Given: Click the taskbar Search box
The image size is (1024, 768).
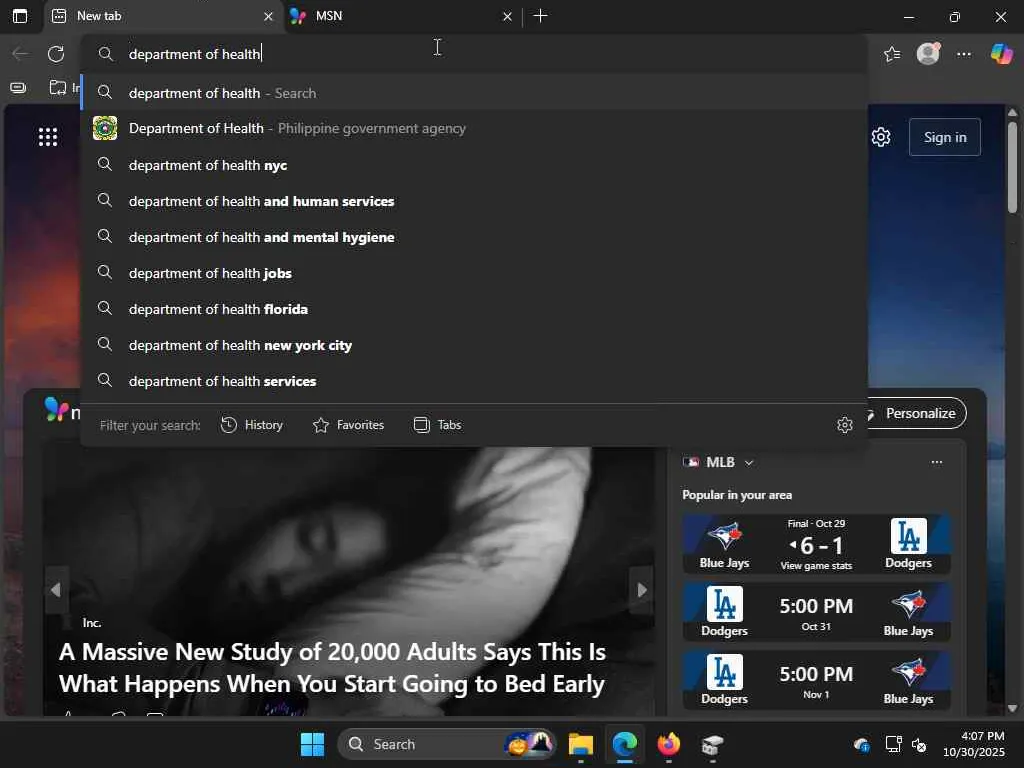Looking at the screenshot, I should (x=447, y=744).
